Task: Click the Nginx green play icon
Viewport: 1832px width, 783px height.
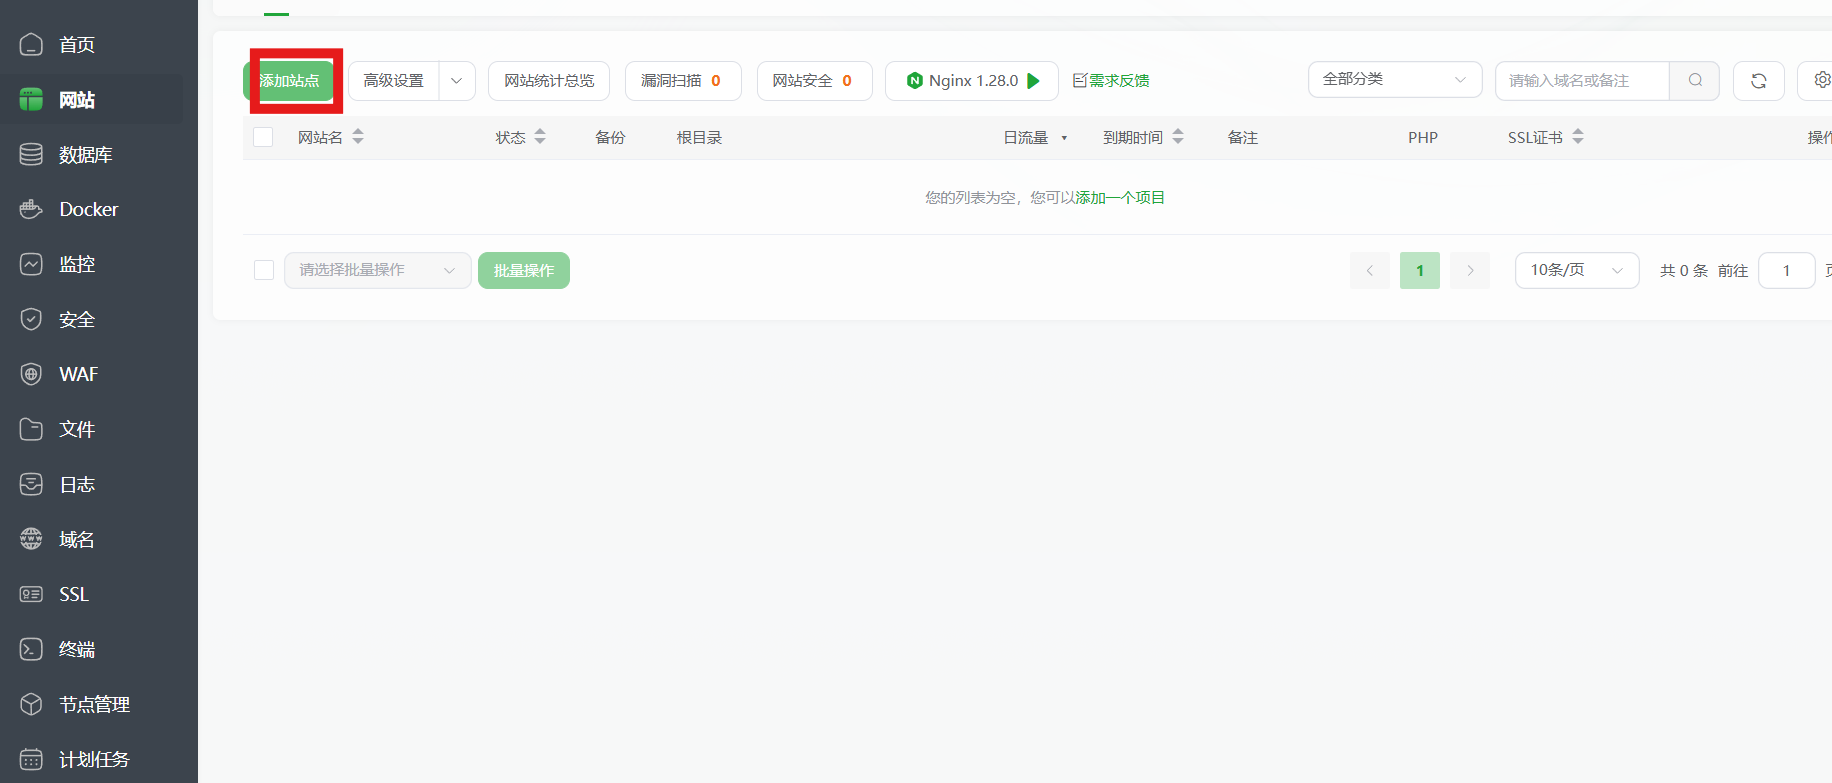Action: click(1034, 81)
